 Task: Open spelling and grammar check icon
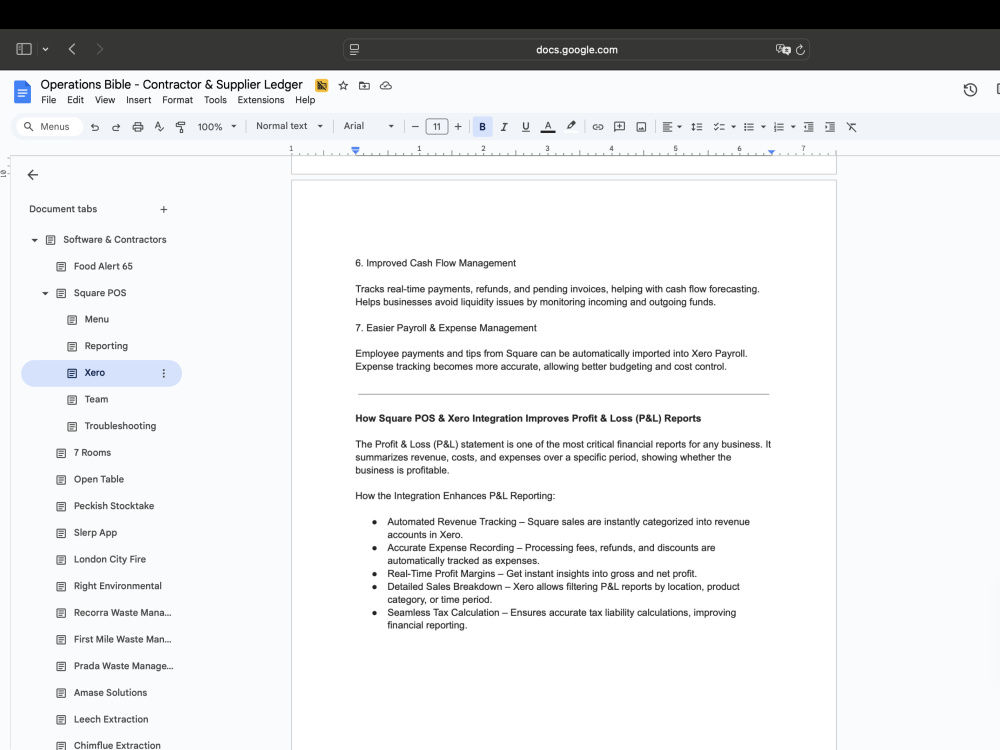point(159,127)
